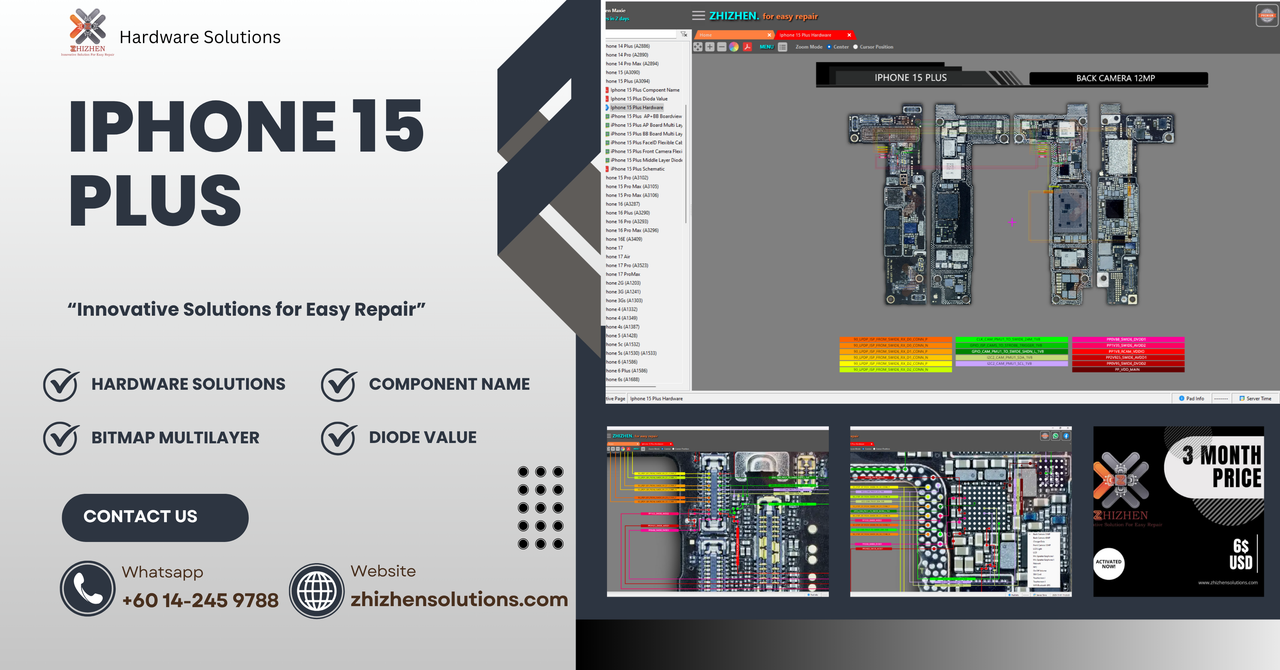The height and width of the screenshot is (670, 1280).
Task: Select the Cursor Position zoom mode radio
Action: 855,47
